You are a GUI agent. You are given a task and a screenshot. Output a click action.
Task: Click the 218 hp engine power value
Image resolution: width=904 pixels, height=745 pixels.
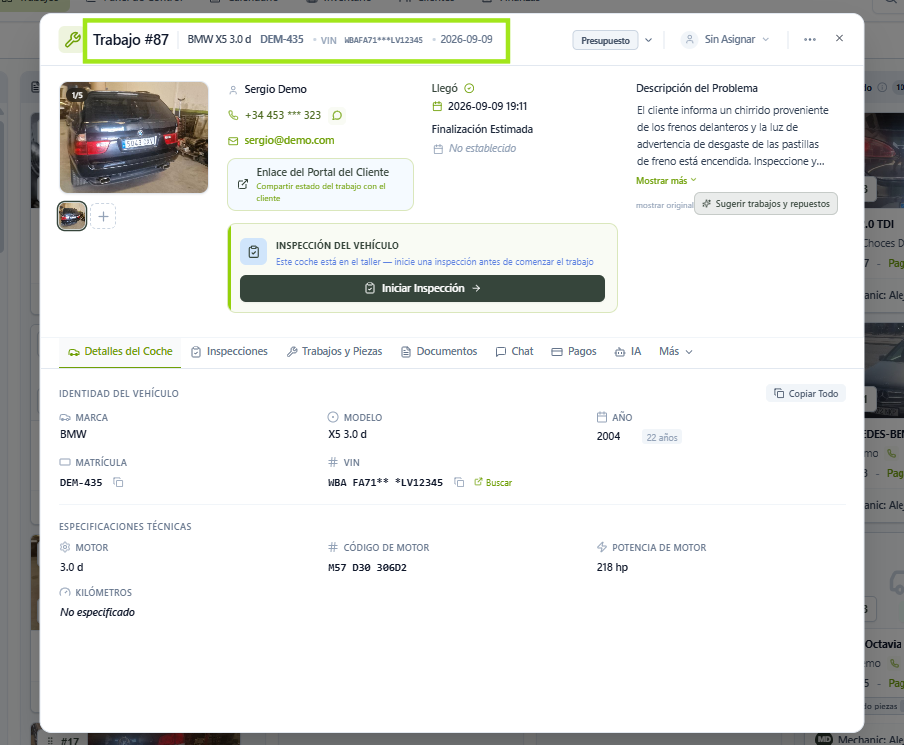click(x=612, y=567)
